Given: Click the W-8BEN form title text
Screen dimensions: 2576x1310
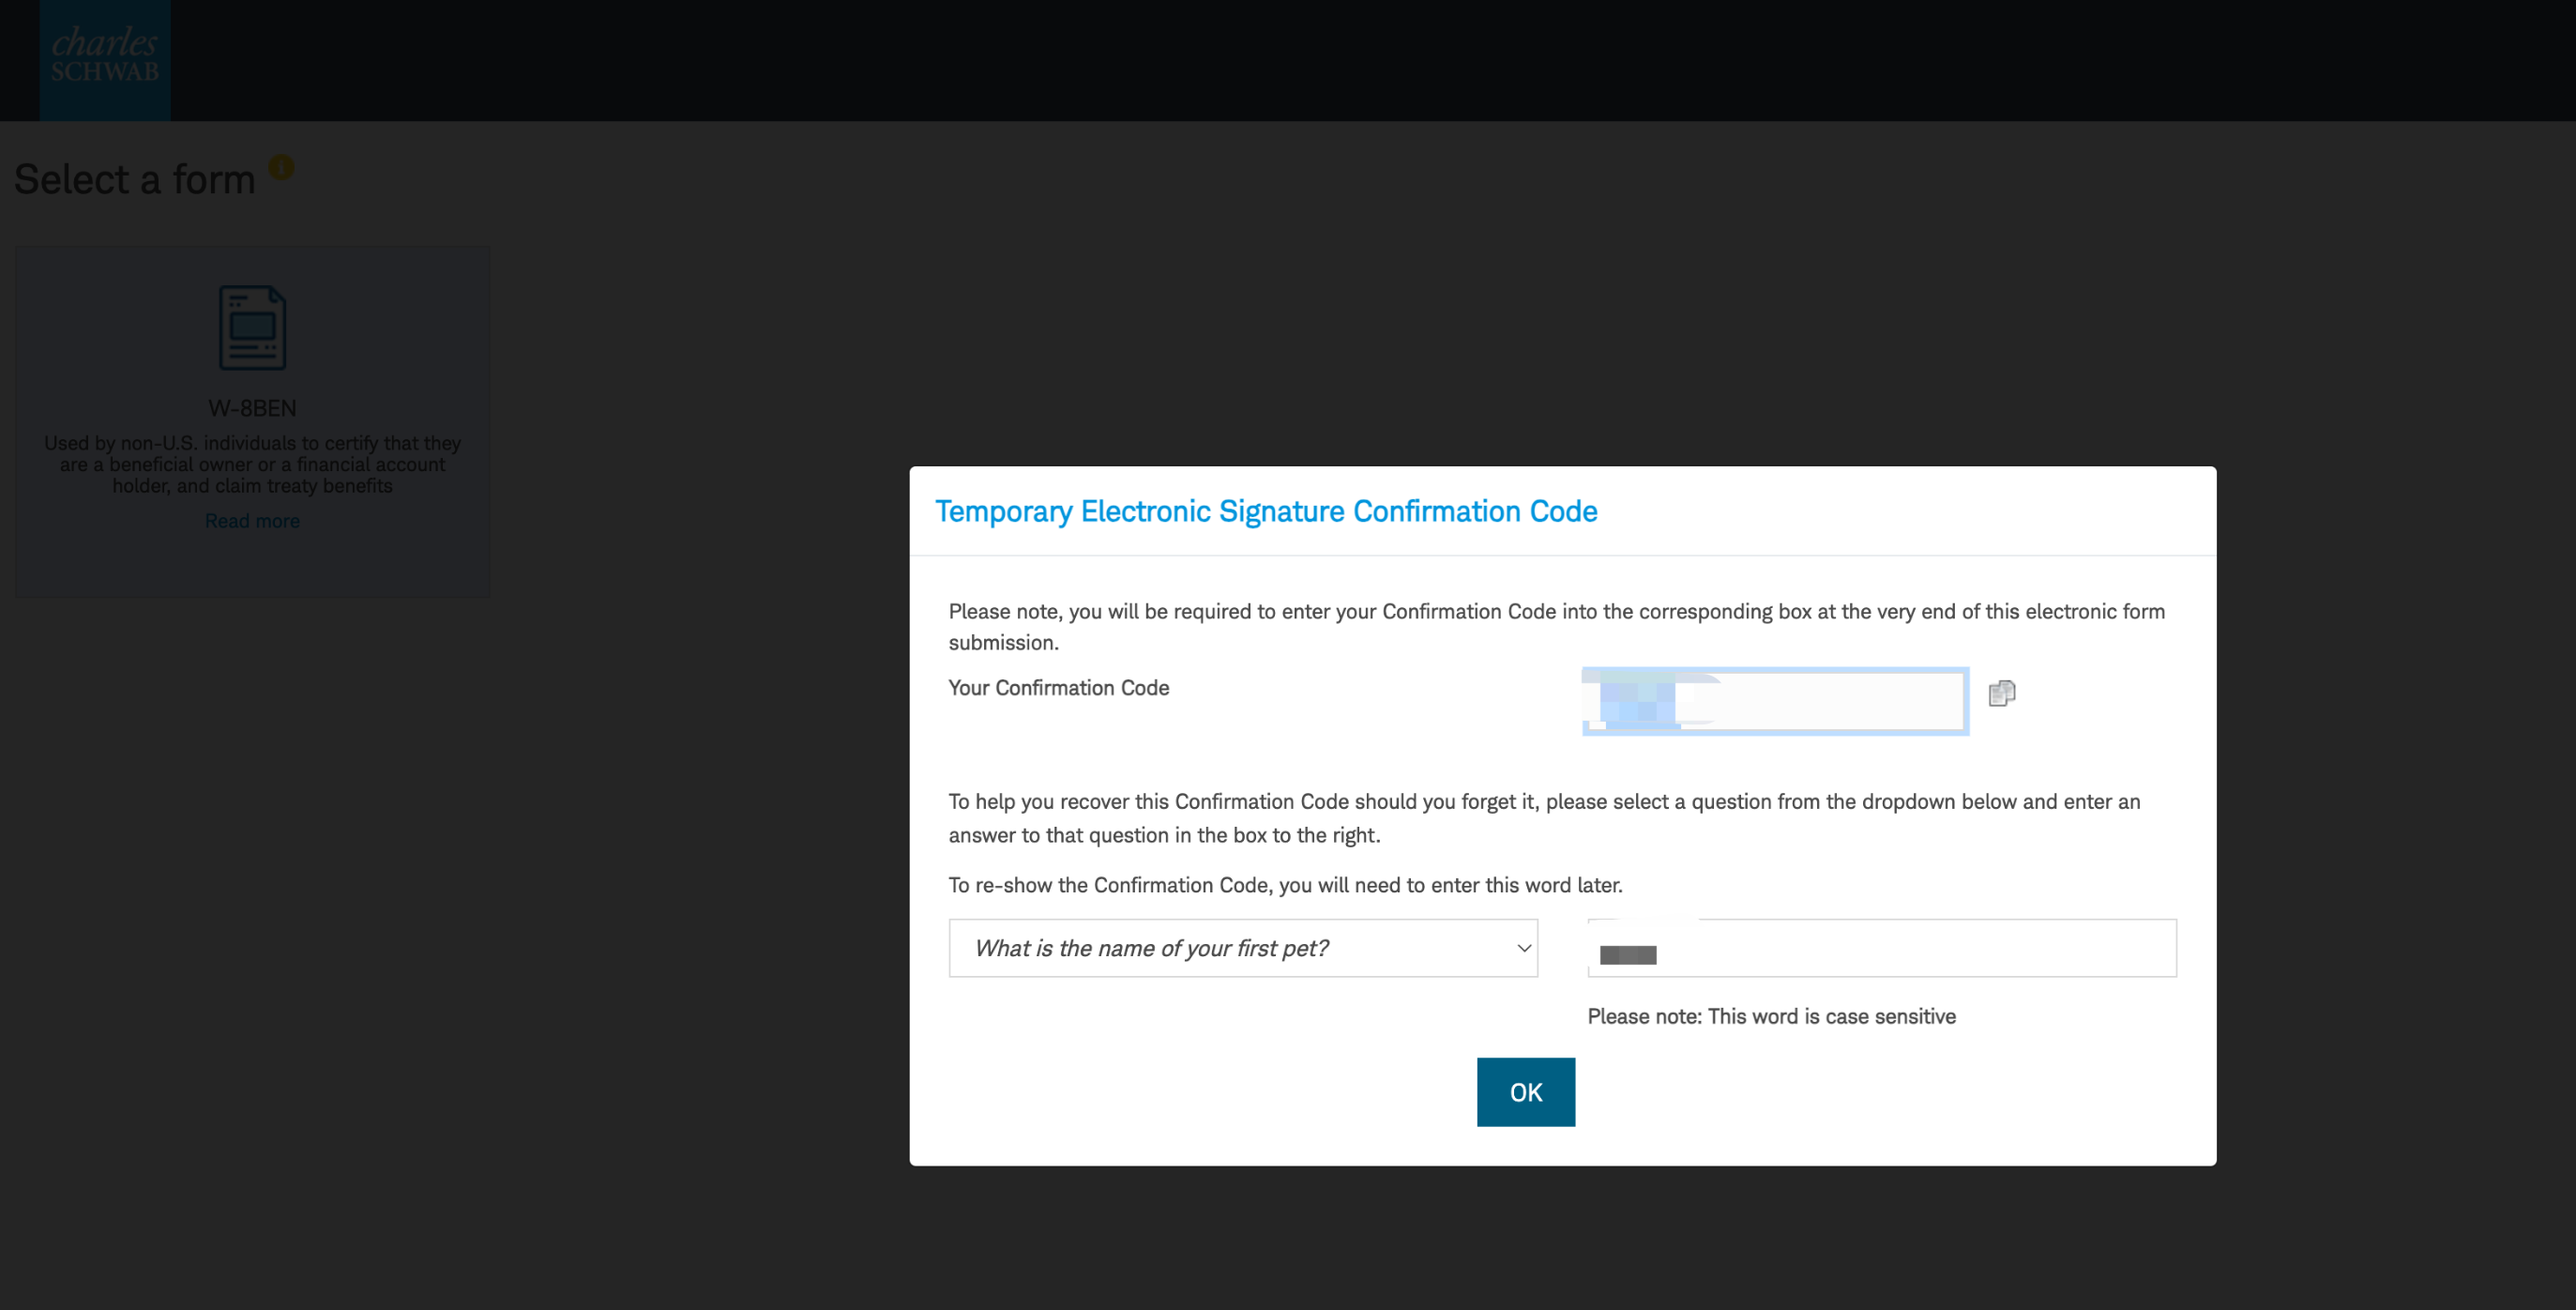Looking at the screenshot, I should pos(252,408).
